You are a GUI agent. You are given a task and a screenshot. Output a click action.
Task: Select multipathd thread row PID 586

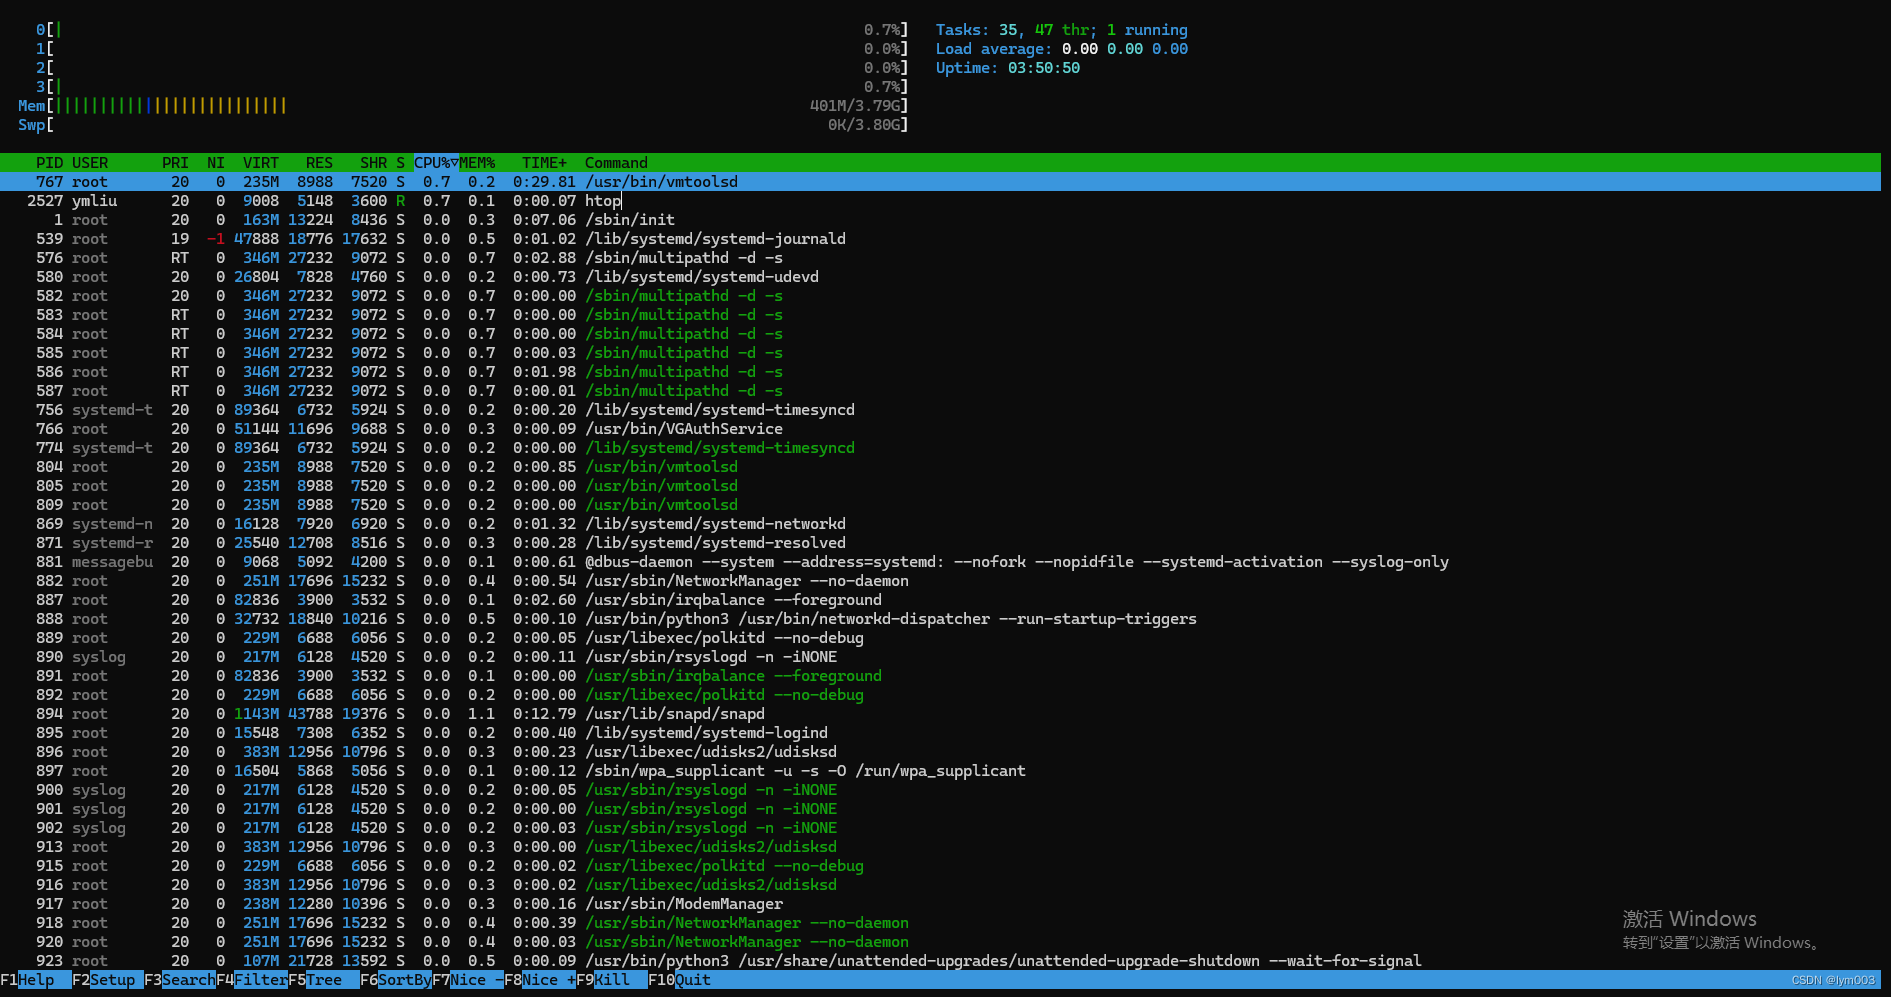point(940,372)
